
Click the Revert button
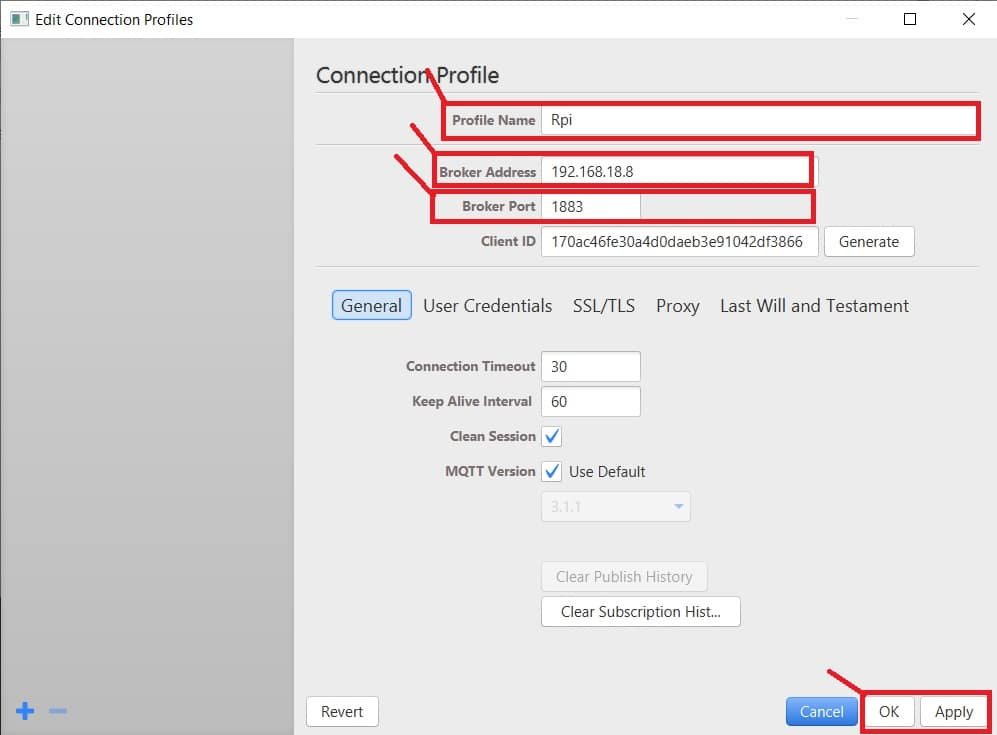[x=342, y=711]
